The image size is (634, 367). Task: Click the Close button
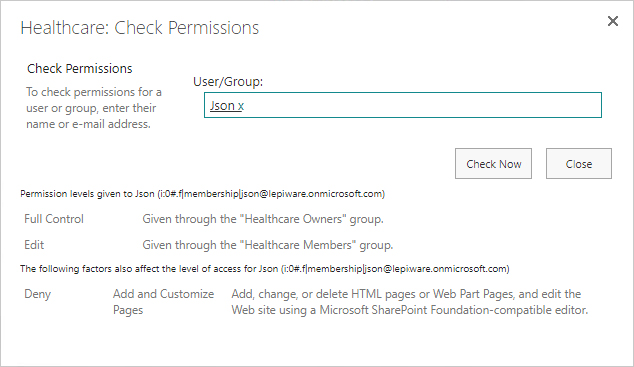click(579, 164)
